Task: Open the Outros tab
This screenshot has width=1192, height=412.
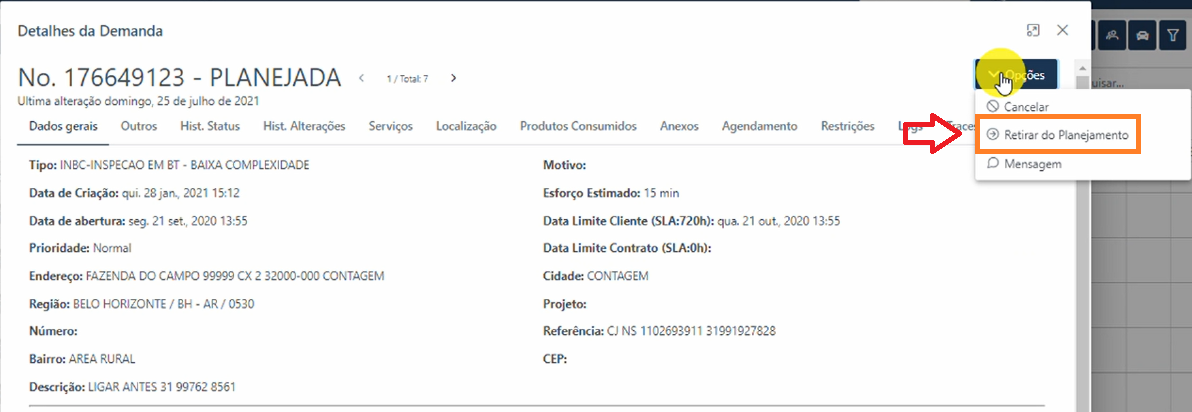Action: coord(138,126)
